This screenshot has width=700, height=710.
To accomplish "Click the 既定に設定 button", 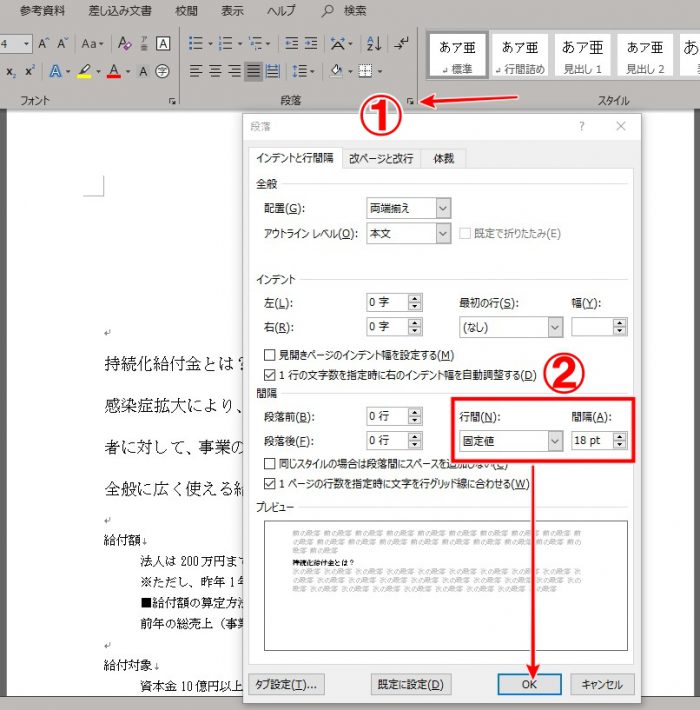I will [x=411, y=684].
